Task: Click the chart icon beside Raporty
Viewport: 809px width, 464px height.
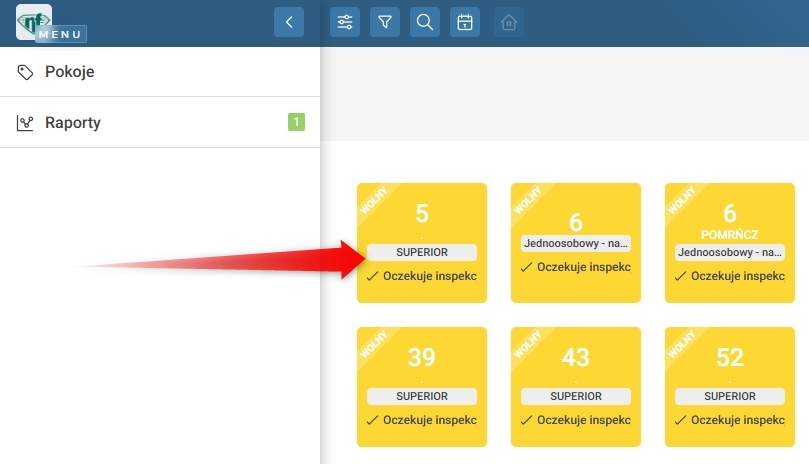Action: tap(25, 123)
